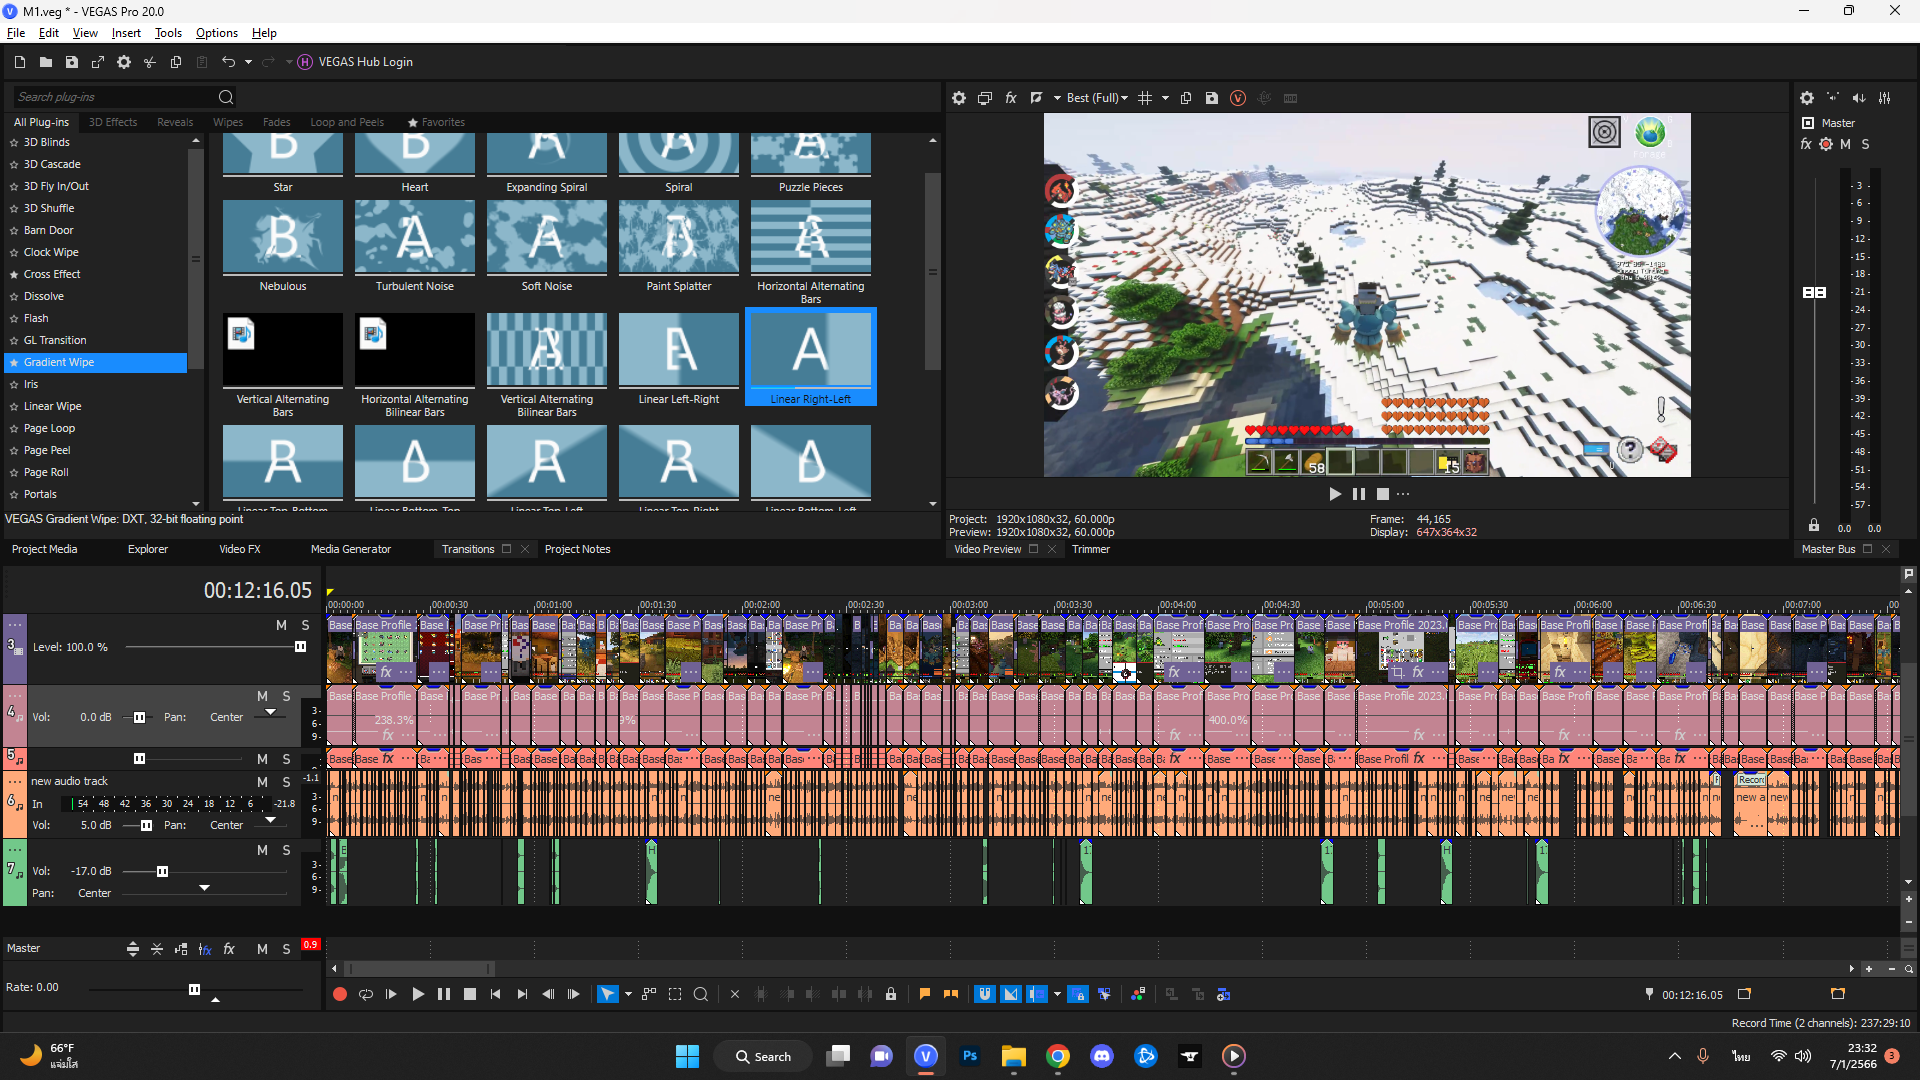Start recording with the red record button
1920x1080 pixels.
pos(340,994)
